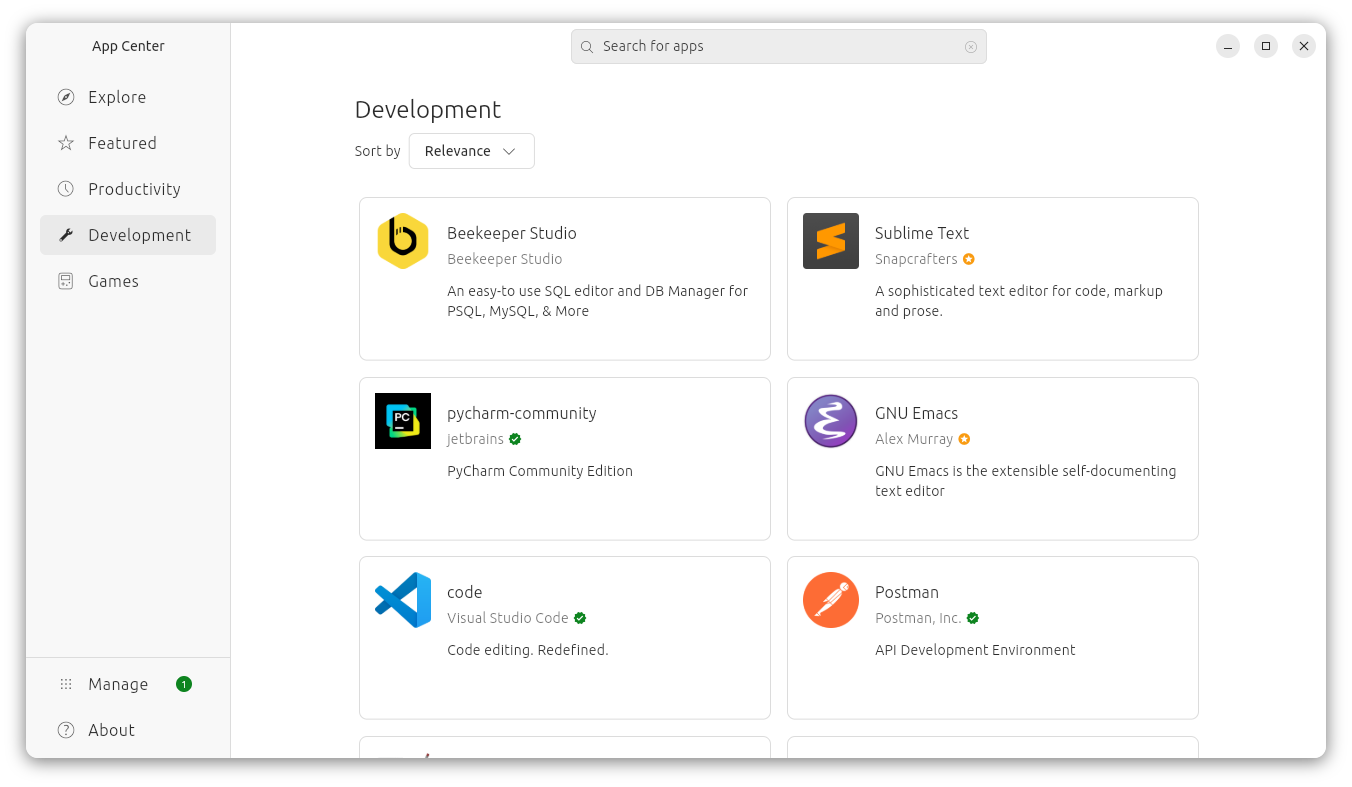Click the Beekeeper Studio publisher subtitle
This screenshot has width=1352, height=787.
[x=505, y=259]
